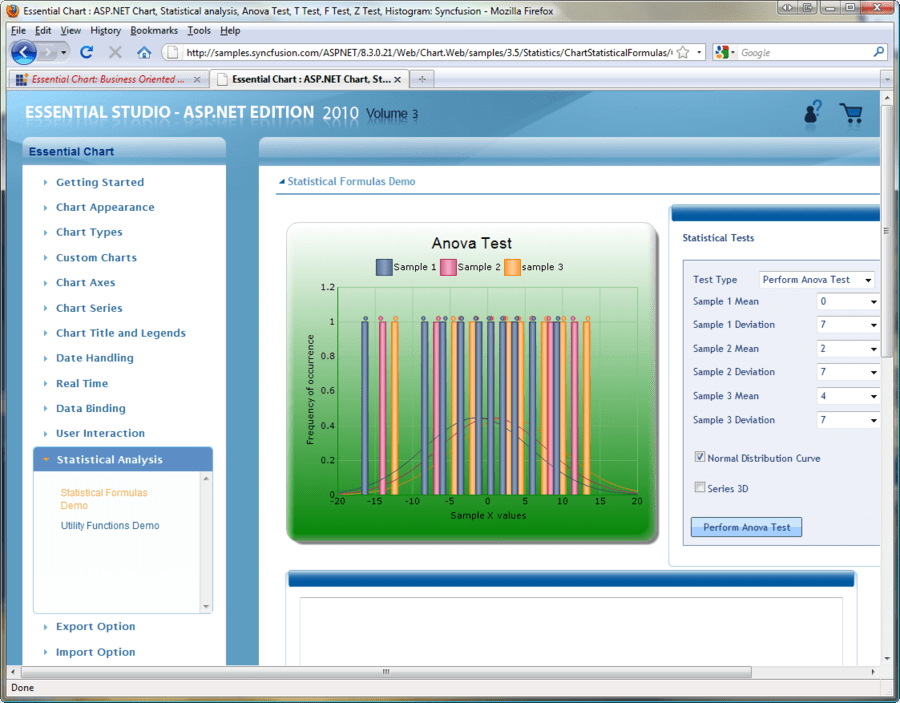Enable the Series 3D checkbox
This screenshot has width=900, height=703.
(700, 487)
